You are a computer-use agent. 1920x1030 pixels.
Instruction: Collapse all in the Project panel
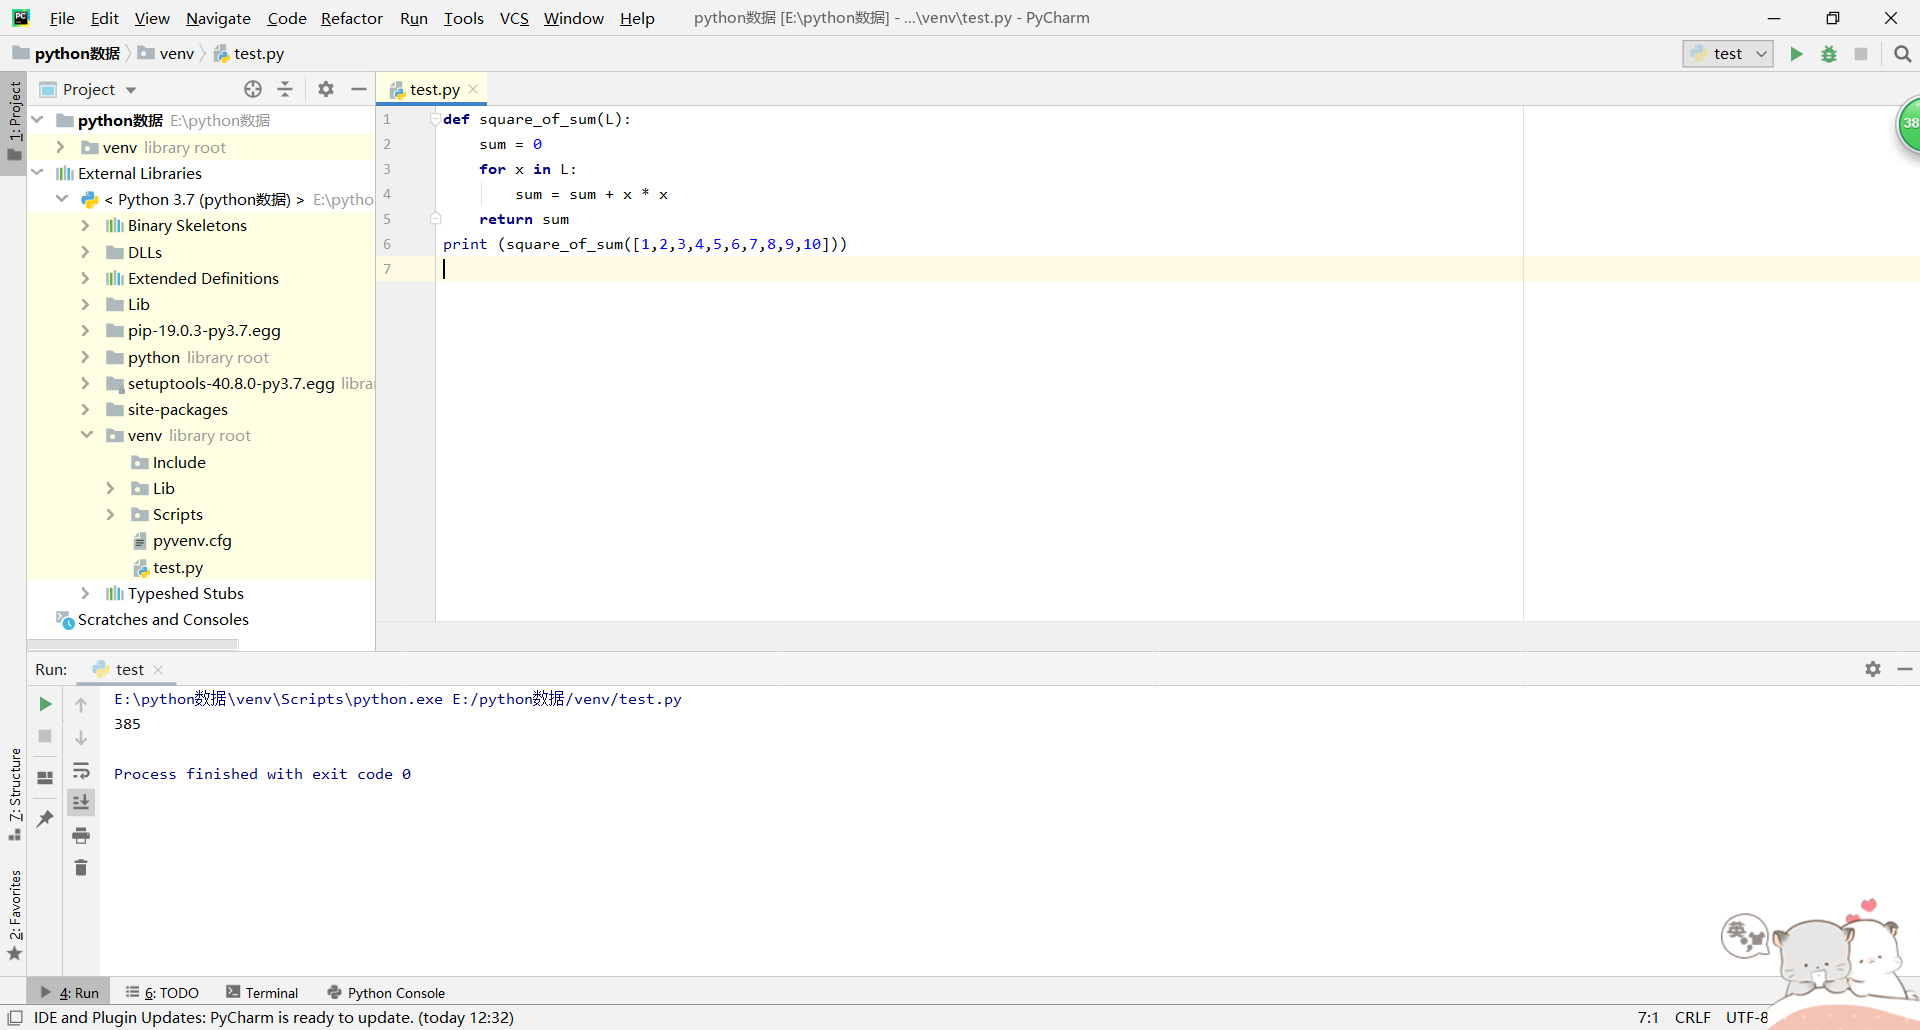coord(285,89)
